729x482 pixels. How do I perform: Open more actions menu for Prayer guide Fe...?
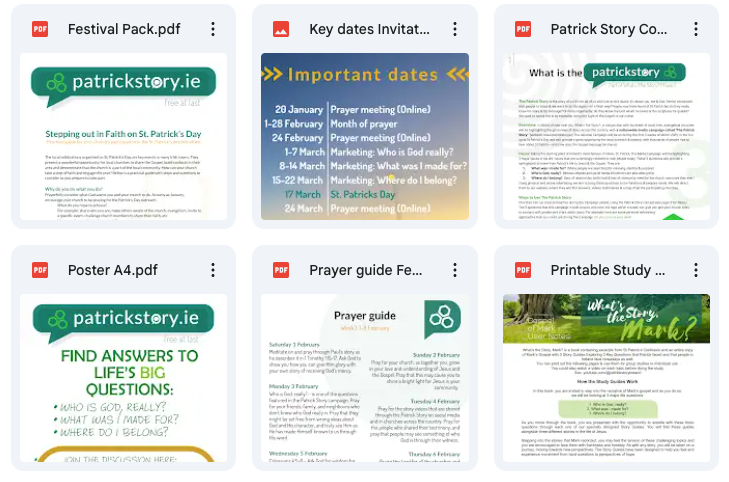click(455, 270)
